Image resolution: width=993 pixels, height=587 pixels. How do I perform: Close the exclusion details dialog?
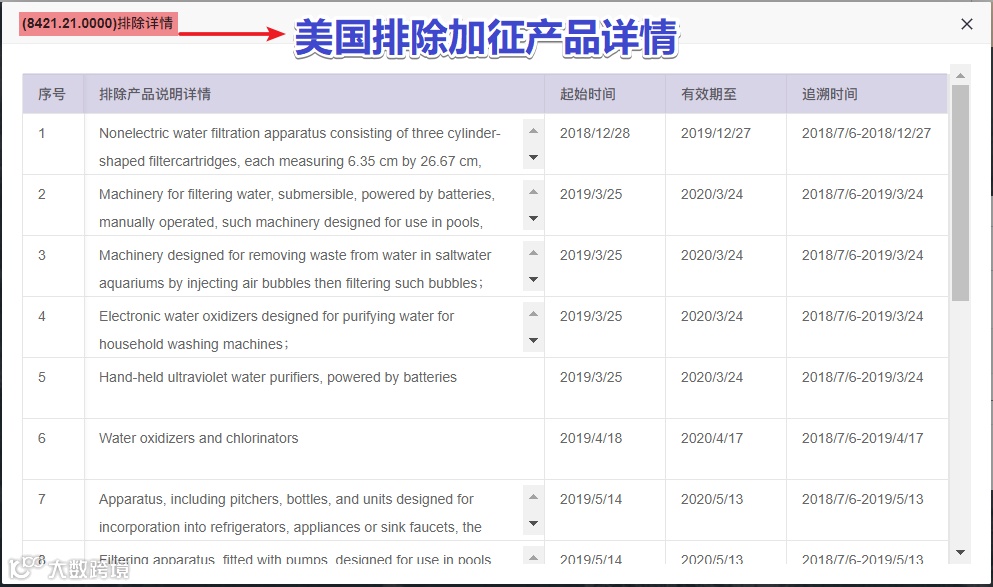[966, 24]
